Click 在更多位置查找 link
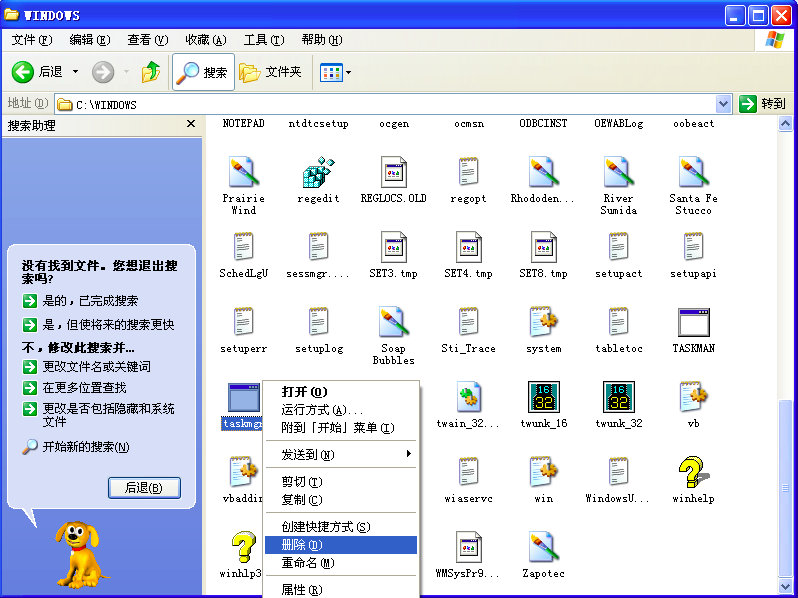 point(74,388)
